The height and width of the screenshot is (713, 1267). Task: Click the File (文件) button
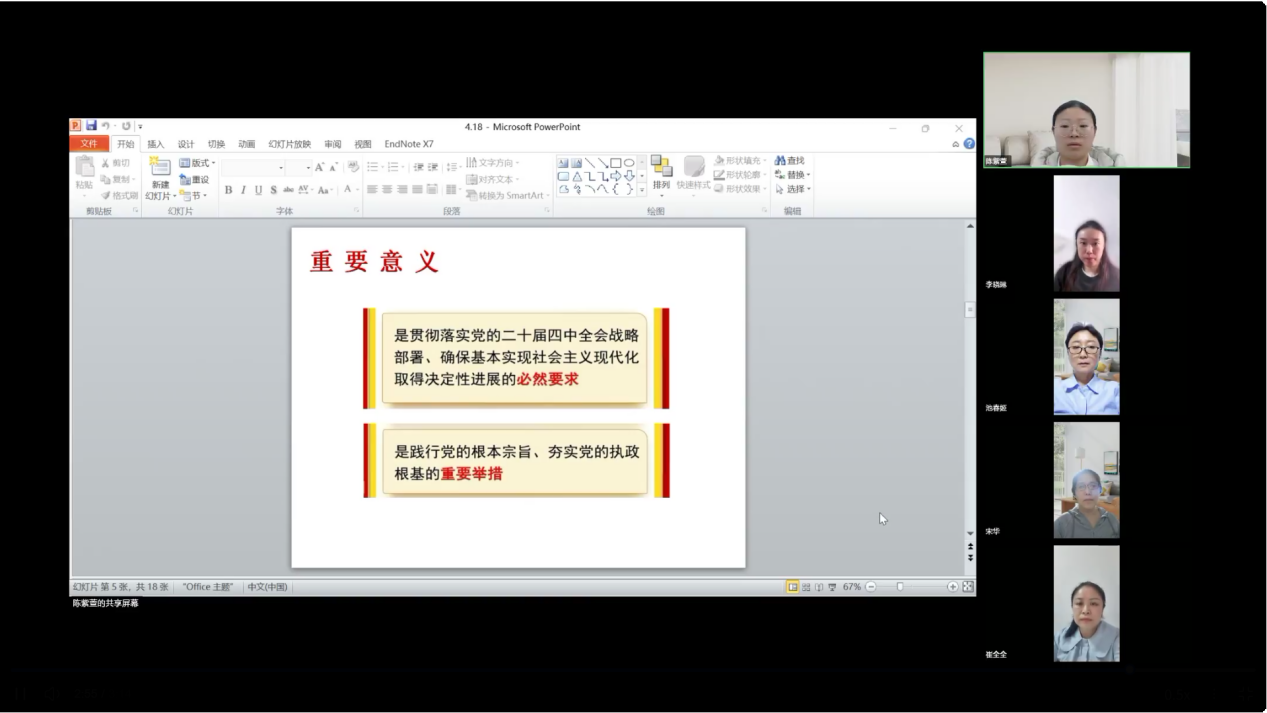pos(88,144)
